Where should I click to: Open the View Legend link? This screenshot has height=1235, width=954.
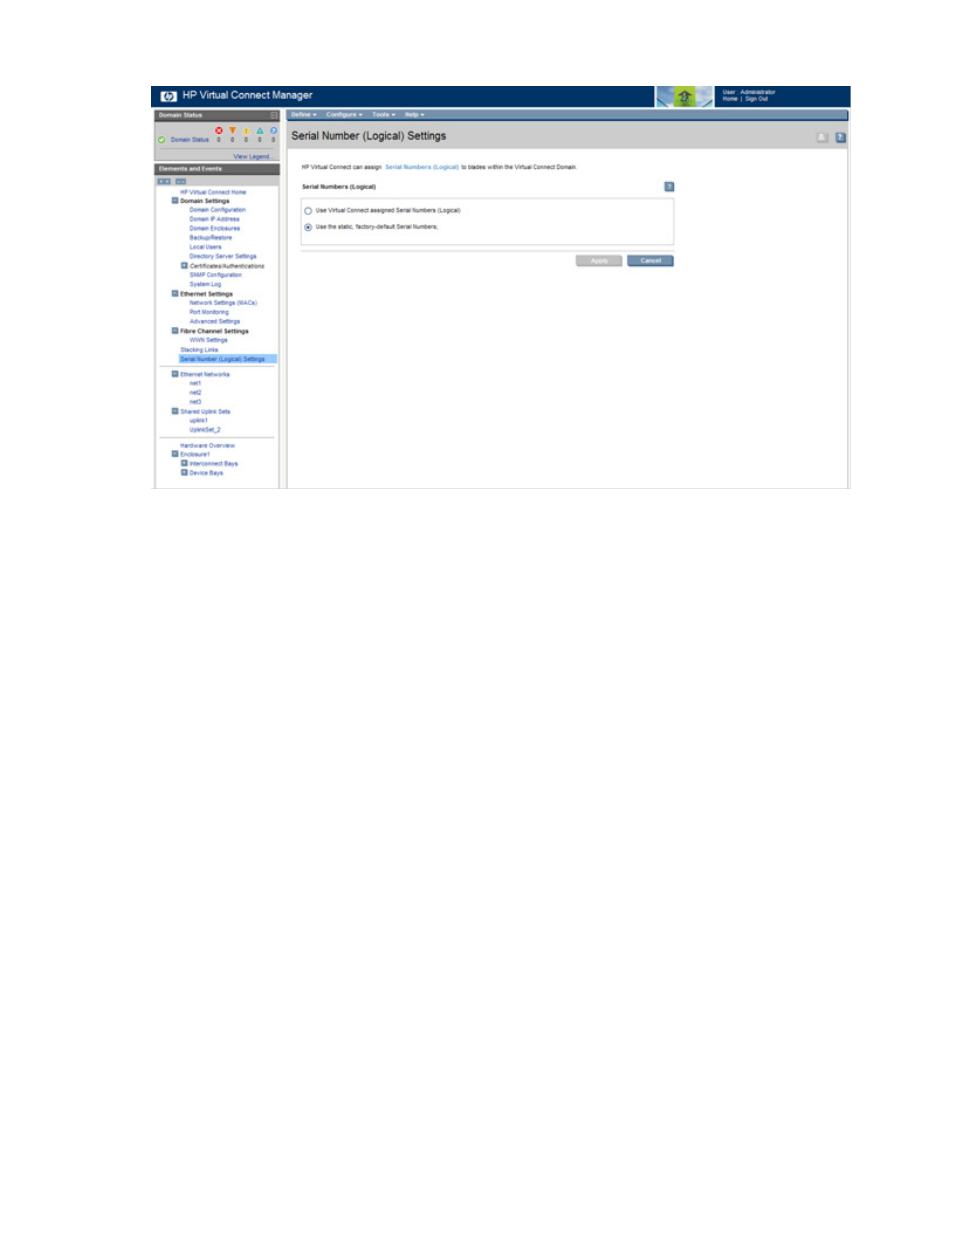point(252,157)
